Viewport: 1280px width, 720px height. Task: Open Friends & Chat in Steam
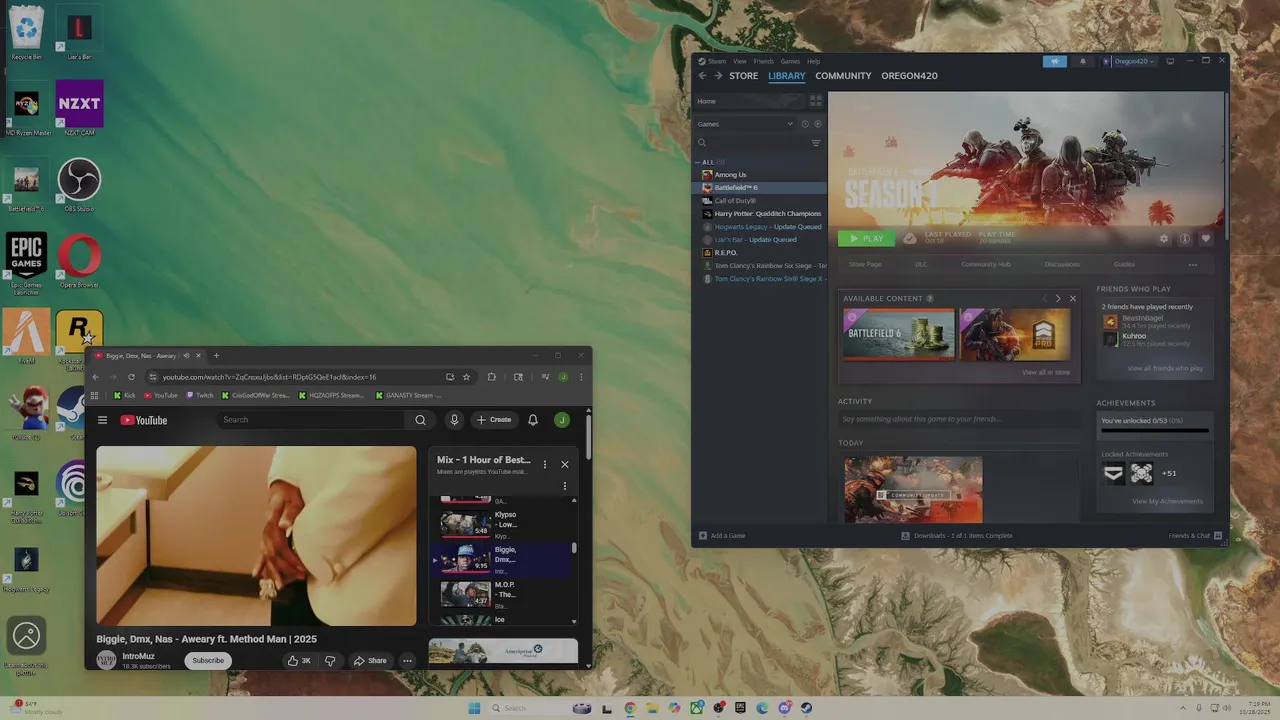(x=1195, y=536)
